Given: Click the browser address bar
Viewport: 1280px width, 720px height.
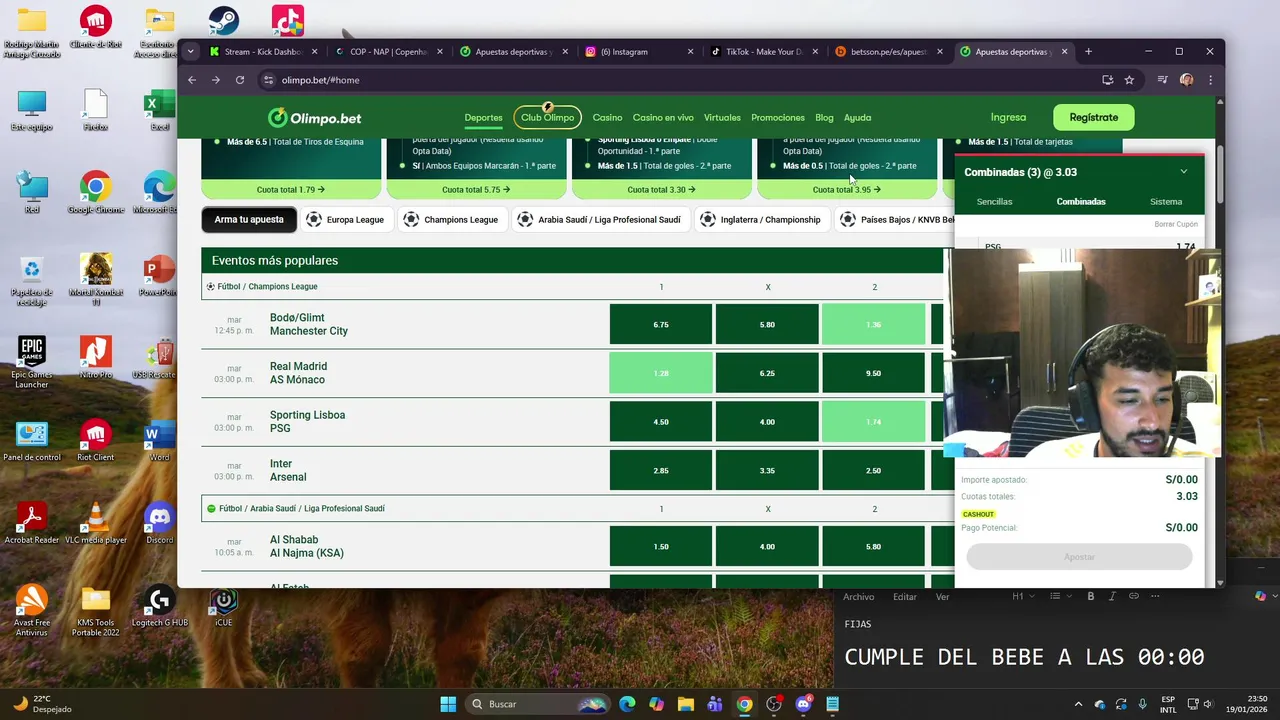Looking at the screenshot, I should point(680,80).
